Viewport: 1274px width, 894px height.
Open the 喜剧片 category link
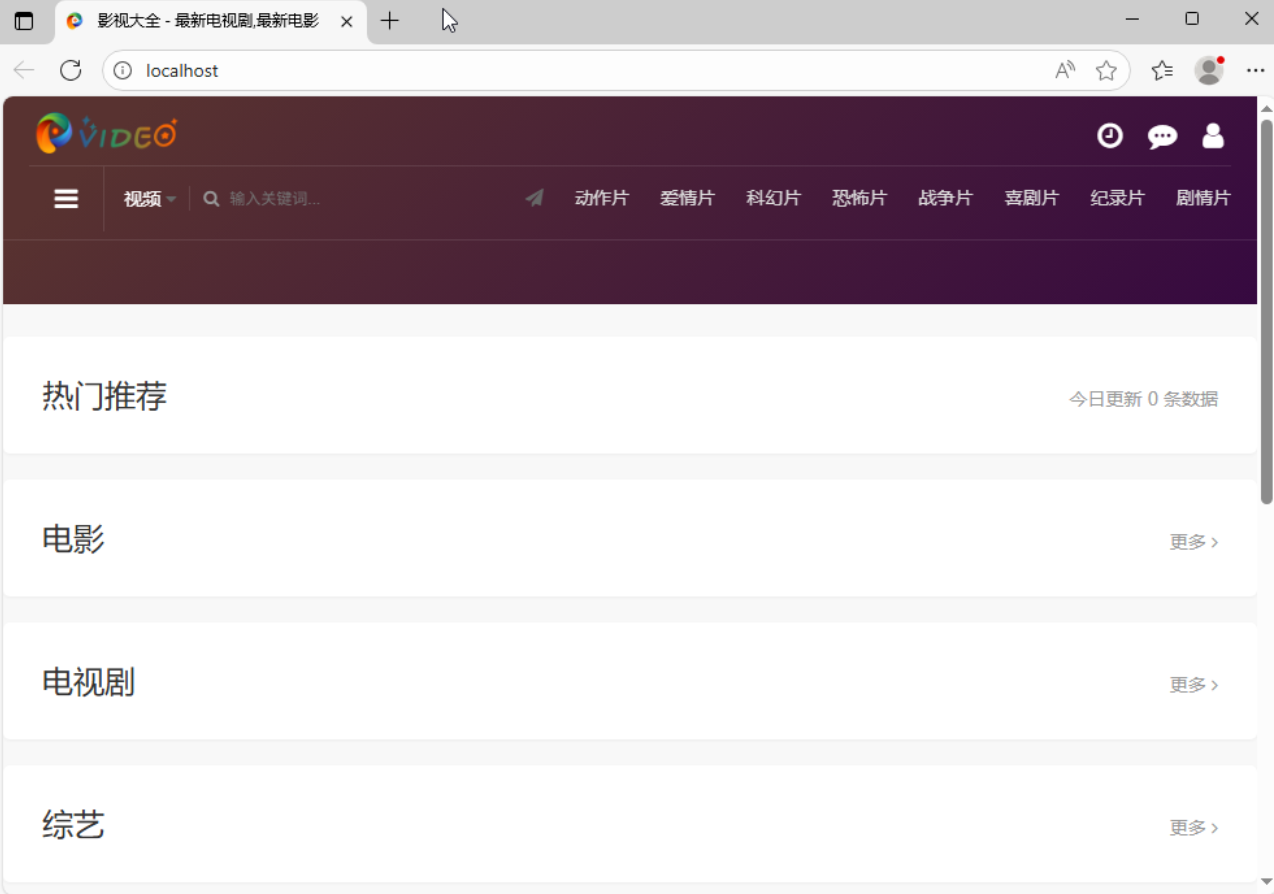1031,198
